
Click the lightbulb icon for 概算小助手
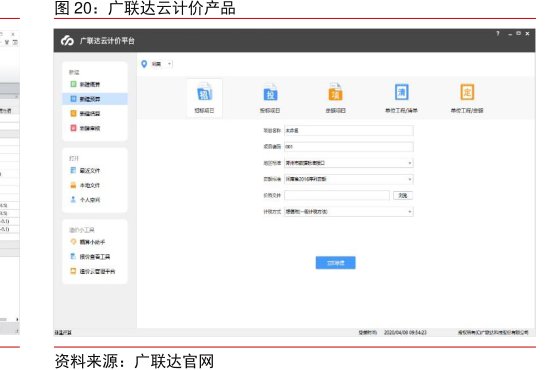pyautogui.click(x=73, y=242)
